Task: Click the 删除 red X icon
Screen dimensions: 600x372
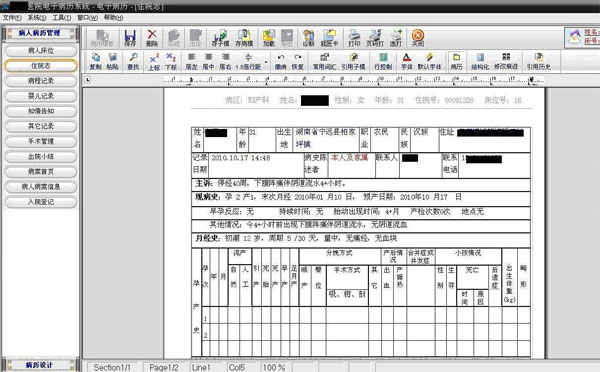Action: 152,38
